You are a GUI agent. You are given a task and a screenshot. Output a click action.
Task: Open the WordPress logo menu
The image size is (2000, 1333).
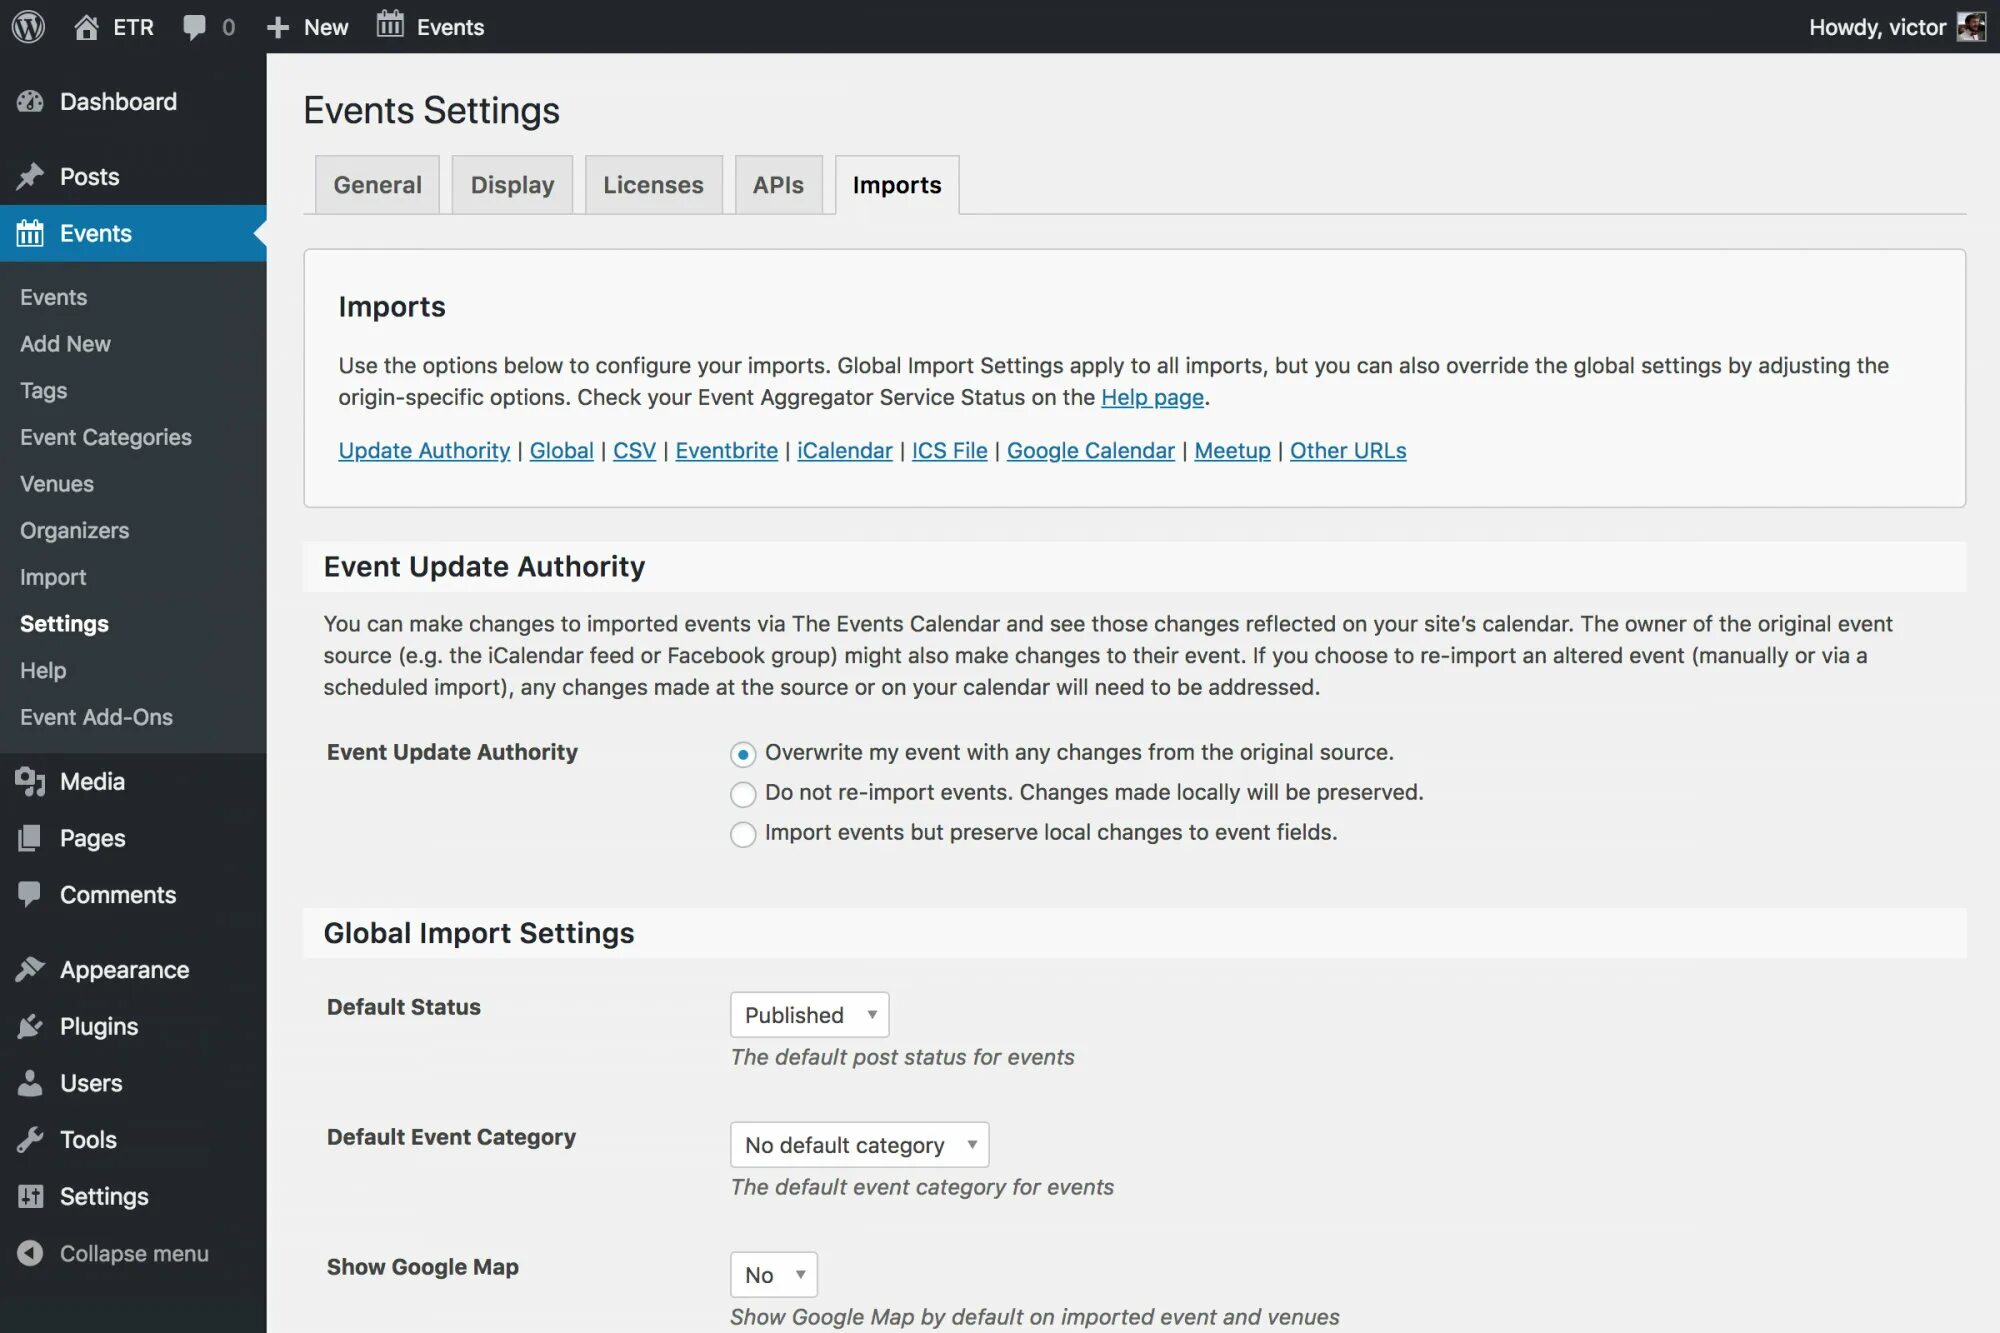click(28, 27)
